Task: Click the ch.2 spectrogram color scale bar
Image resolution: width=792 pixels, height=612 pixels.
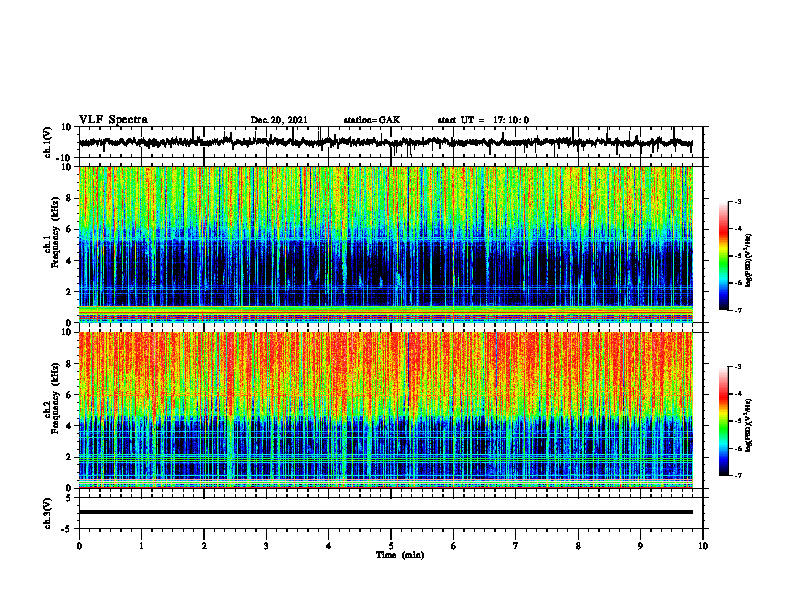Action: point(723,421)
